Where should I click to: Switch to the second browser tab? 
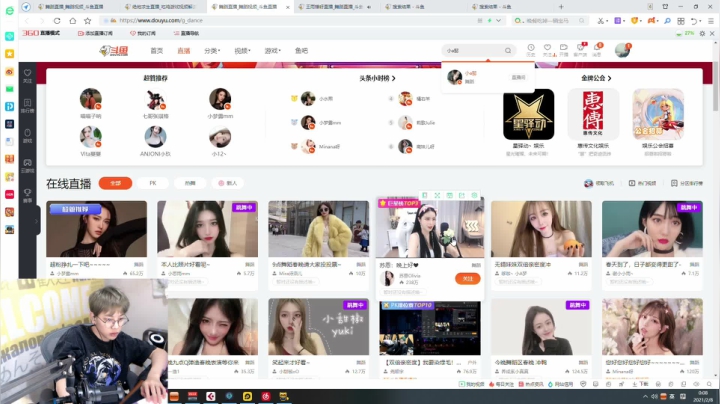(162, 7)
